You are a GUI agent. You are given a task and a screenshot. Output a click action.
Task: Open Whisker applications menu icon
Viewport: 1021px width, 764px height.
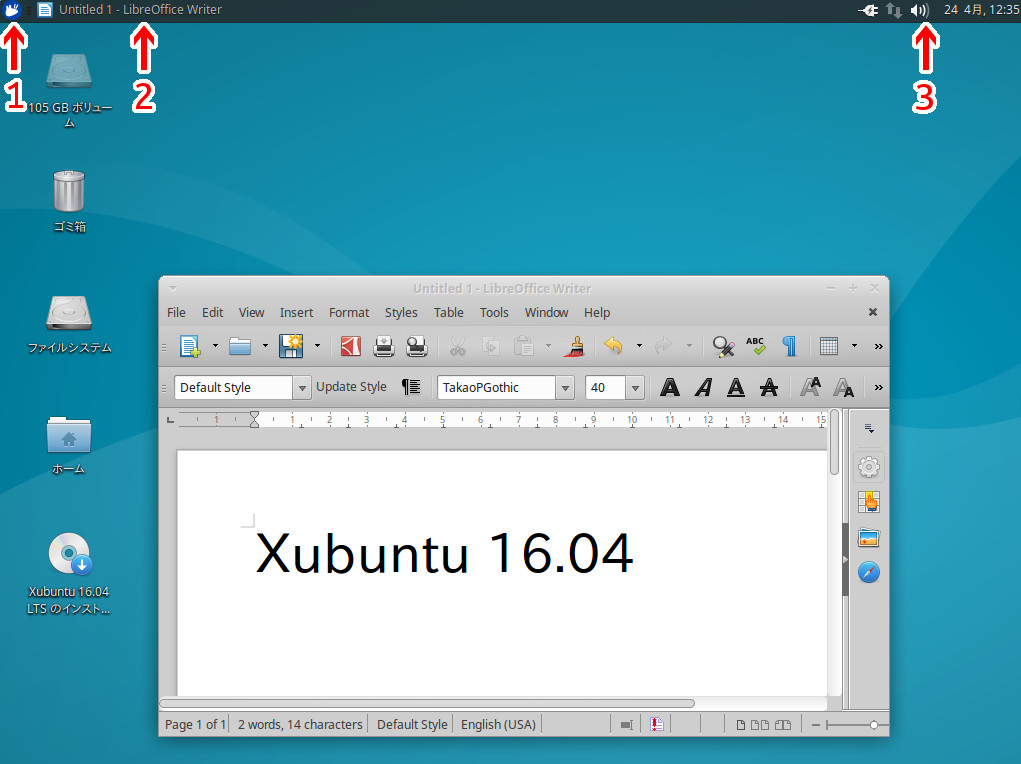12,10
